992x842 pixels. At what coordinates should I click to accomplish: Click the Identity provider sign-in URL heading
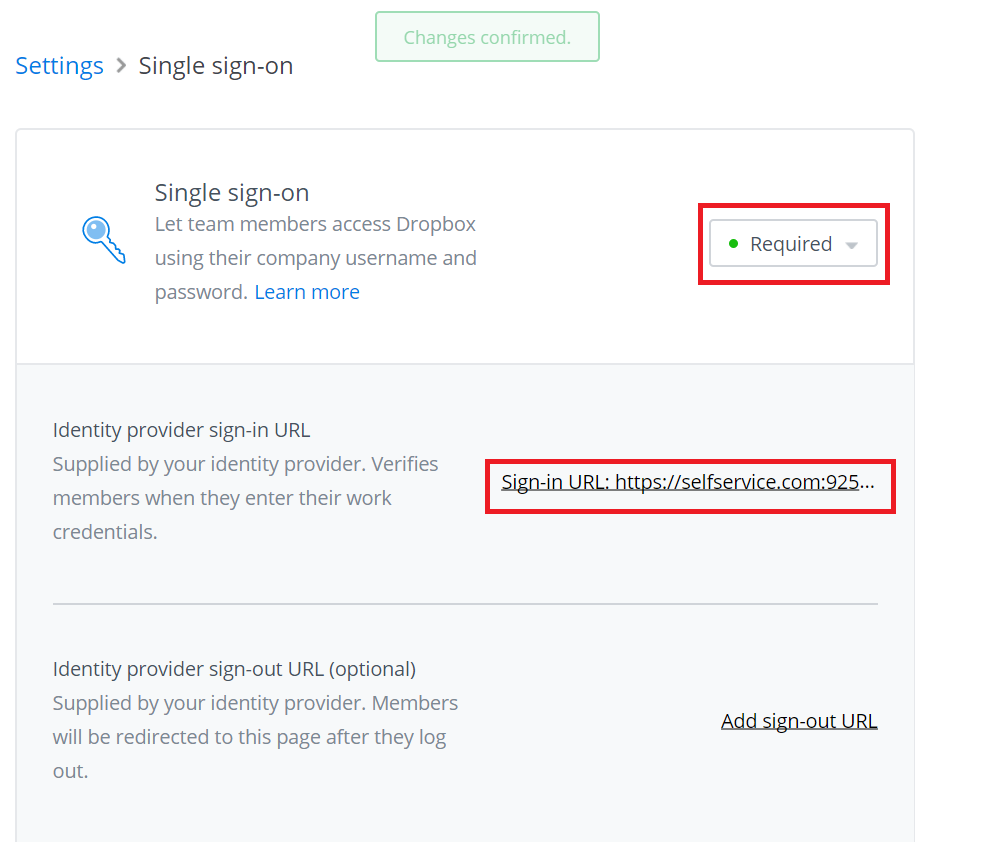click(x=182, y=430)
